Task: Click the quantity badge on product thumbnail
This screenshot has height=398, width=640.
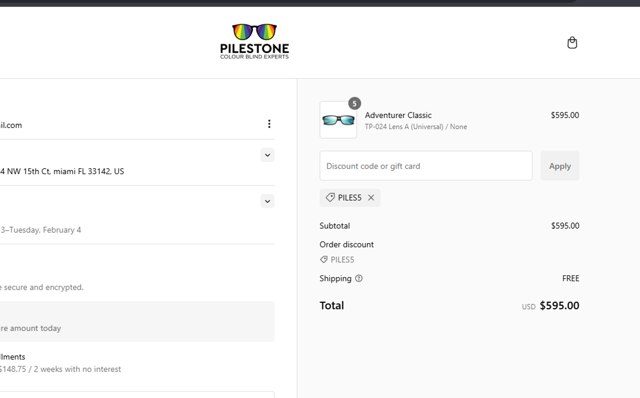Action: [355, 104]
